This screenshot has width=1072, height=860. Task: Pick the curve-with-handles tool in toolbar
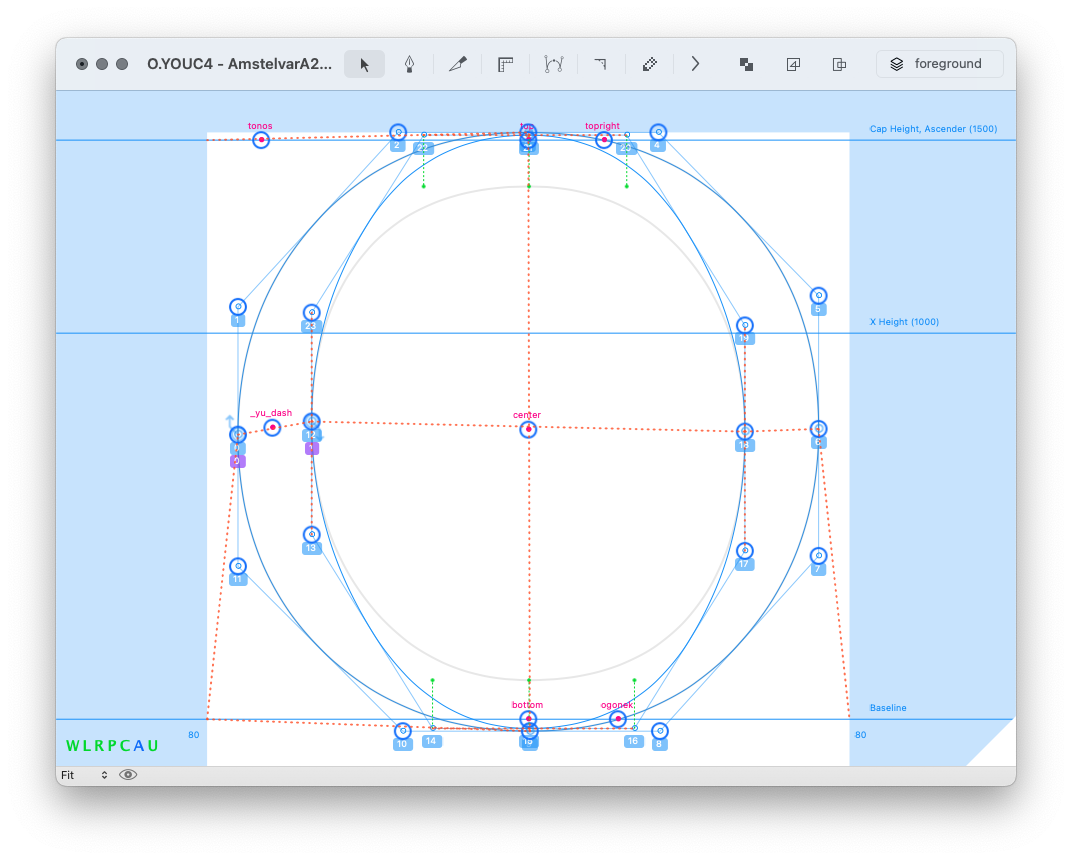pyautogui.click(x=553, y=64)
